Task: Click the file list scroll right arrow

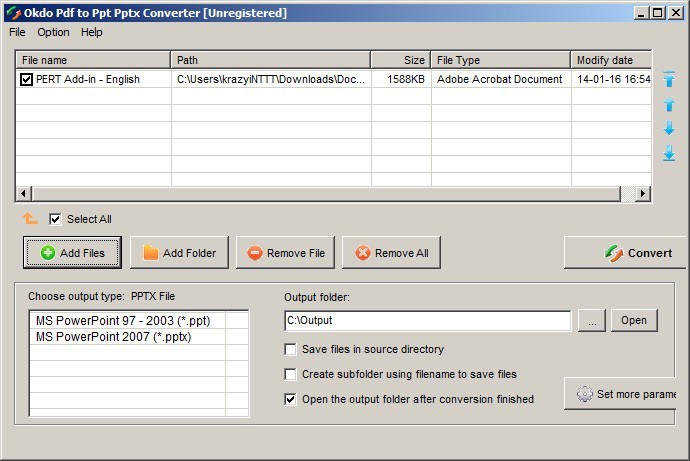Action: click(643, 193)
